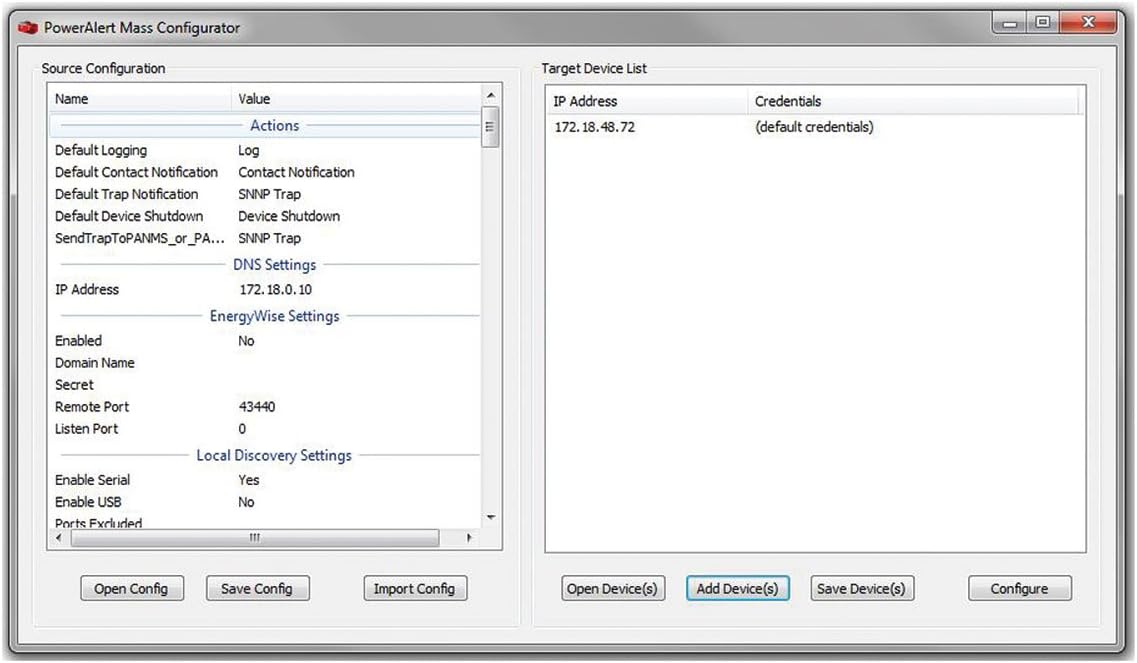Screen dimensions: 1137x663
Task: Click the Value column header
Action: pos(356,99)
